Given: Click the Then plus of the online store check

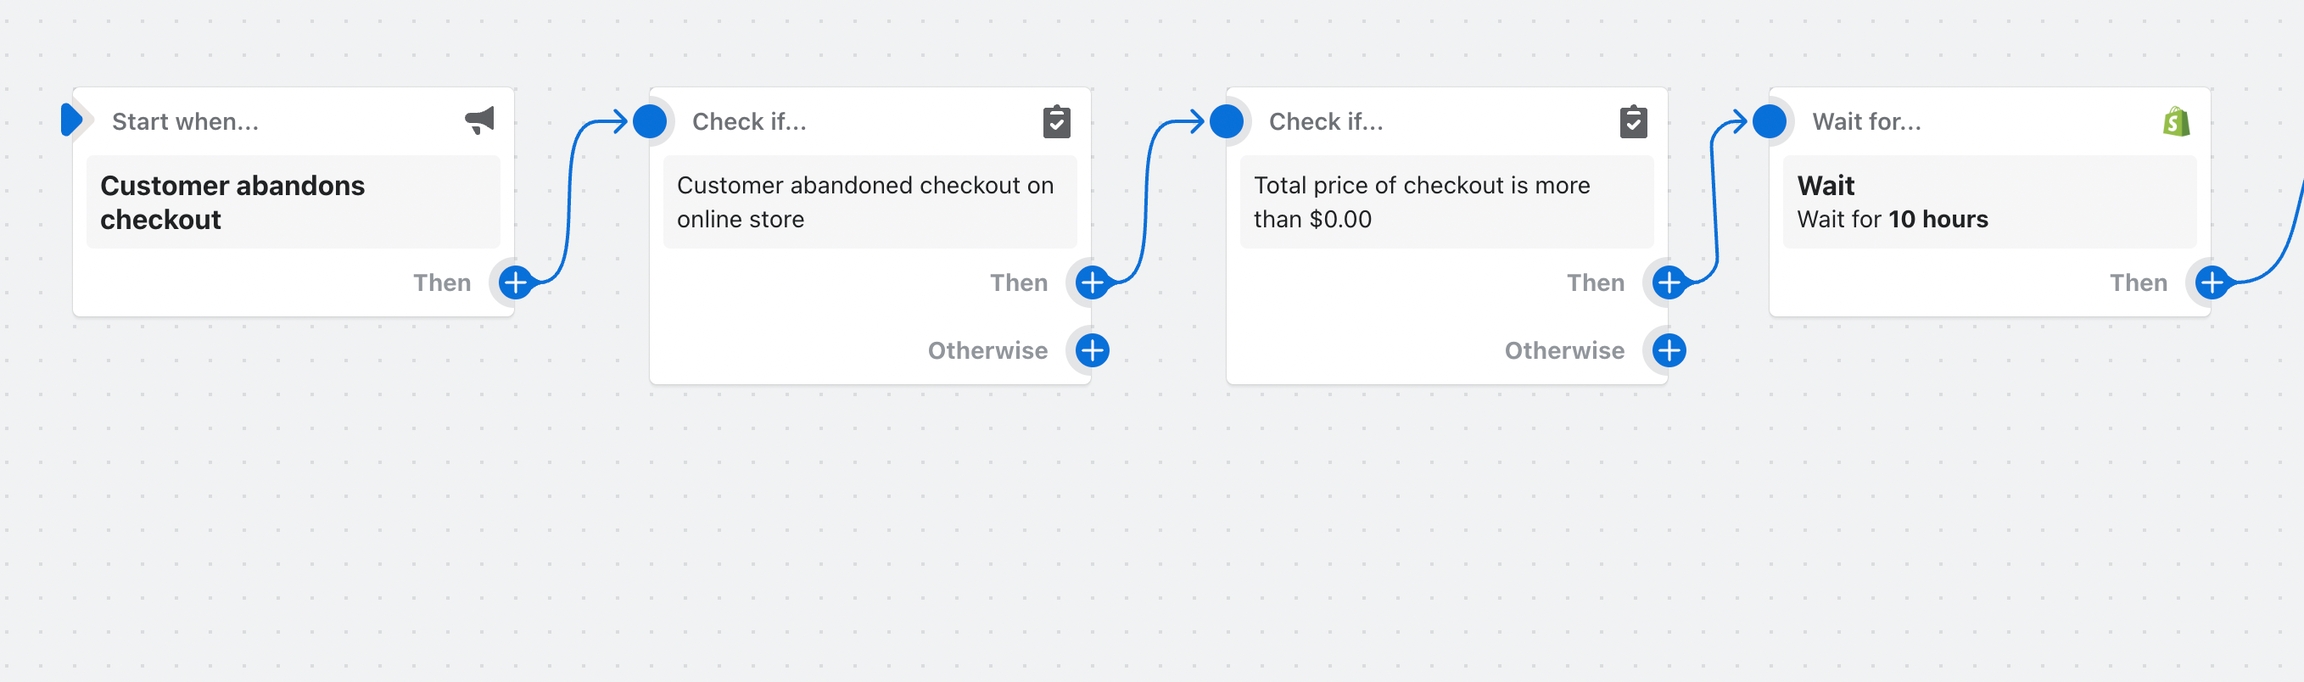Looking at the screenshot, I should pos(1092,283).
